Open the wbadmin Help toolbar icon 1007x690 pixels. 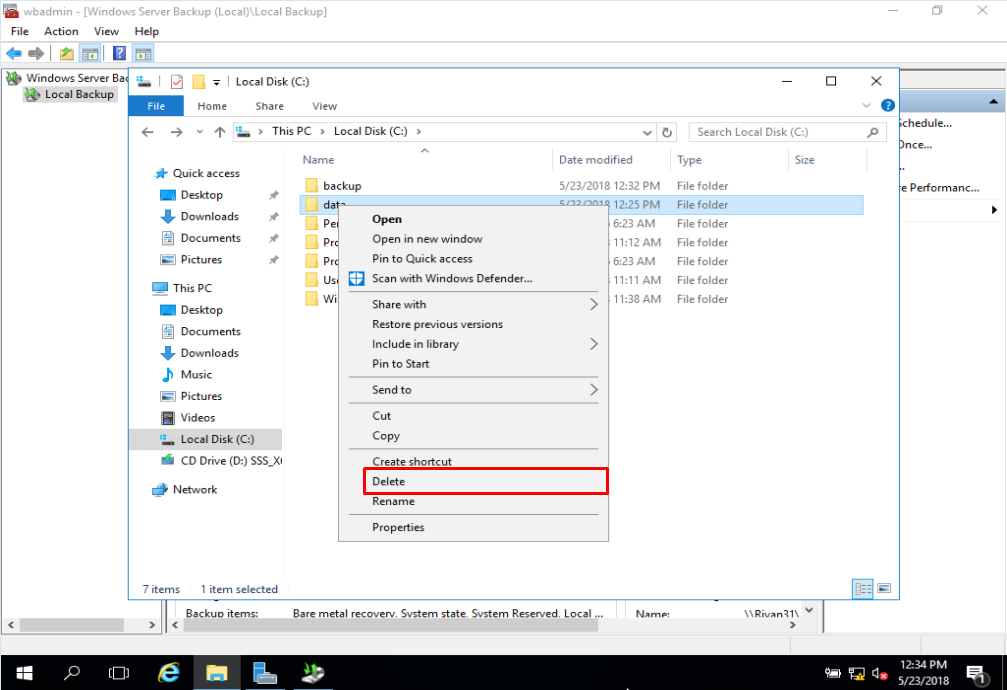point(119,53)
